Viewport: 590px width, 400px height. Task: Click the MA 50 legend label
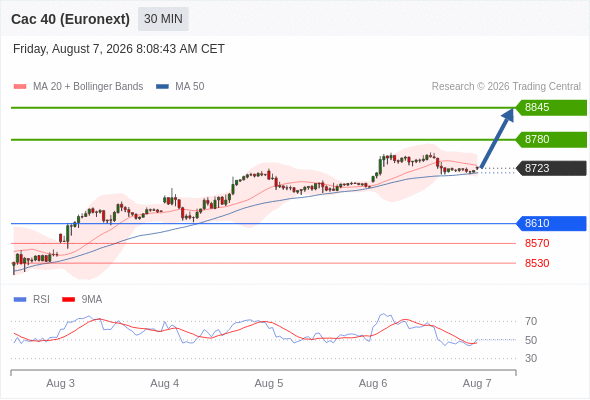click(x=190, y=87)
